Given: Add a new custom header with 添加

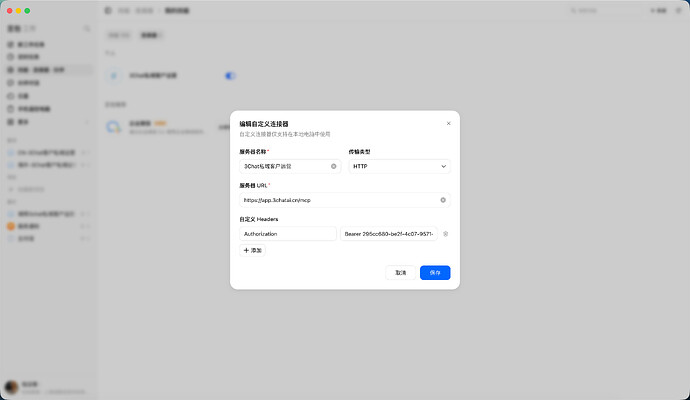Looking at the screenshot, I should (x=252, y=250).
